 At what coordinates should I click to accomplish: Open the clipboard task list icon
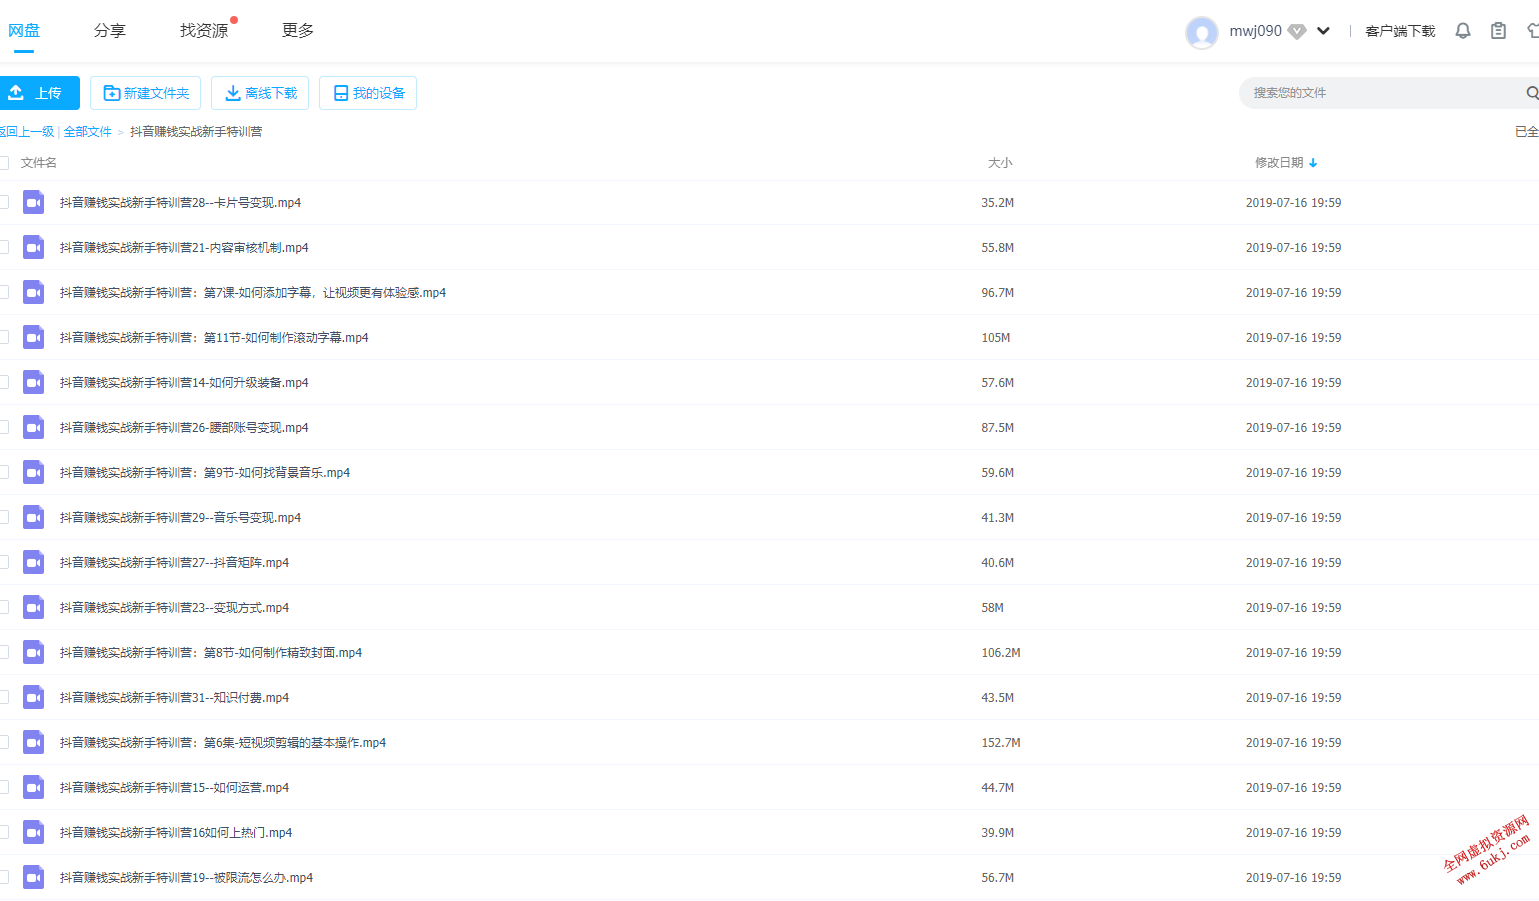[x=1498, y=31]
